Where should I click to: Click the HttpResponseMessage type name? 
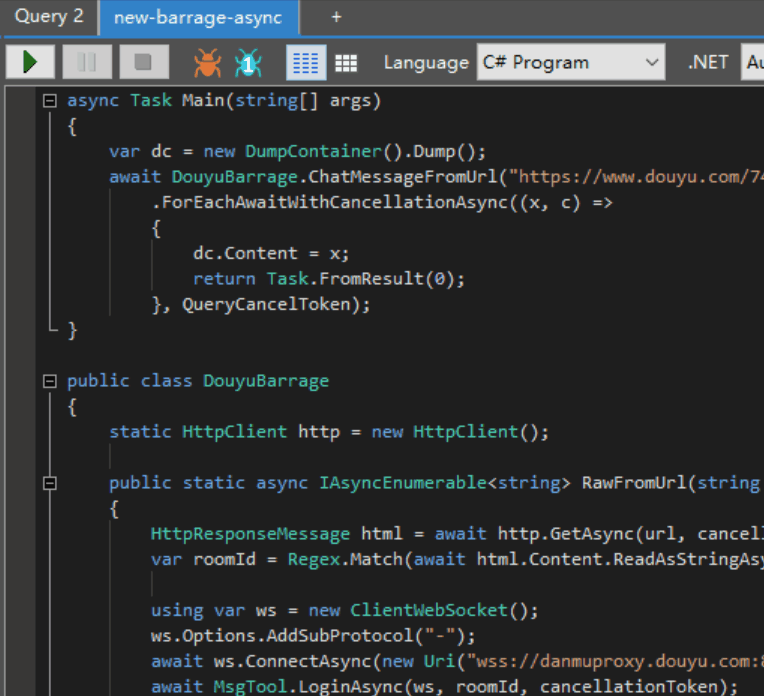point(250,534)
